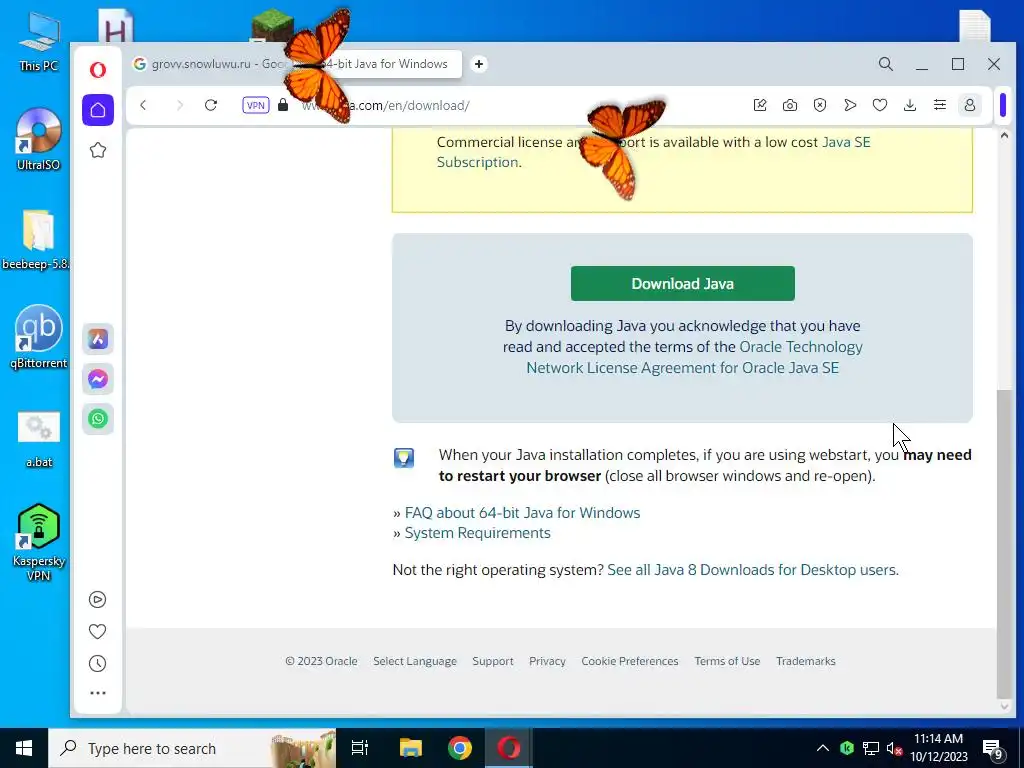Add page to bookmarks with heart icon
The width and height of the screenshot is (1024, 768).
(880, 105)
